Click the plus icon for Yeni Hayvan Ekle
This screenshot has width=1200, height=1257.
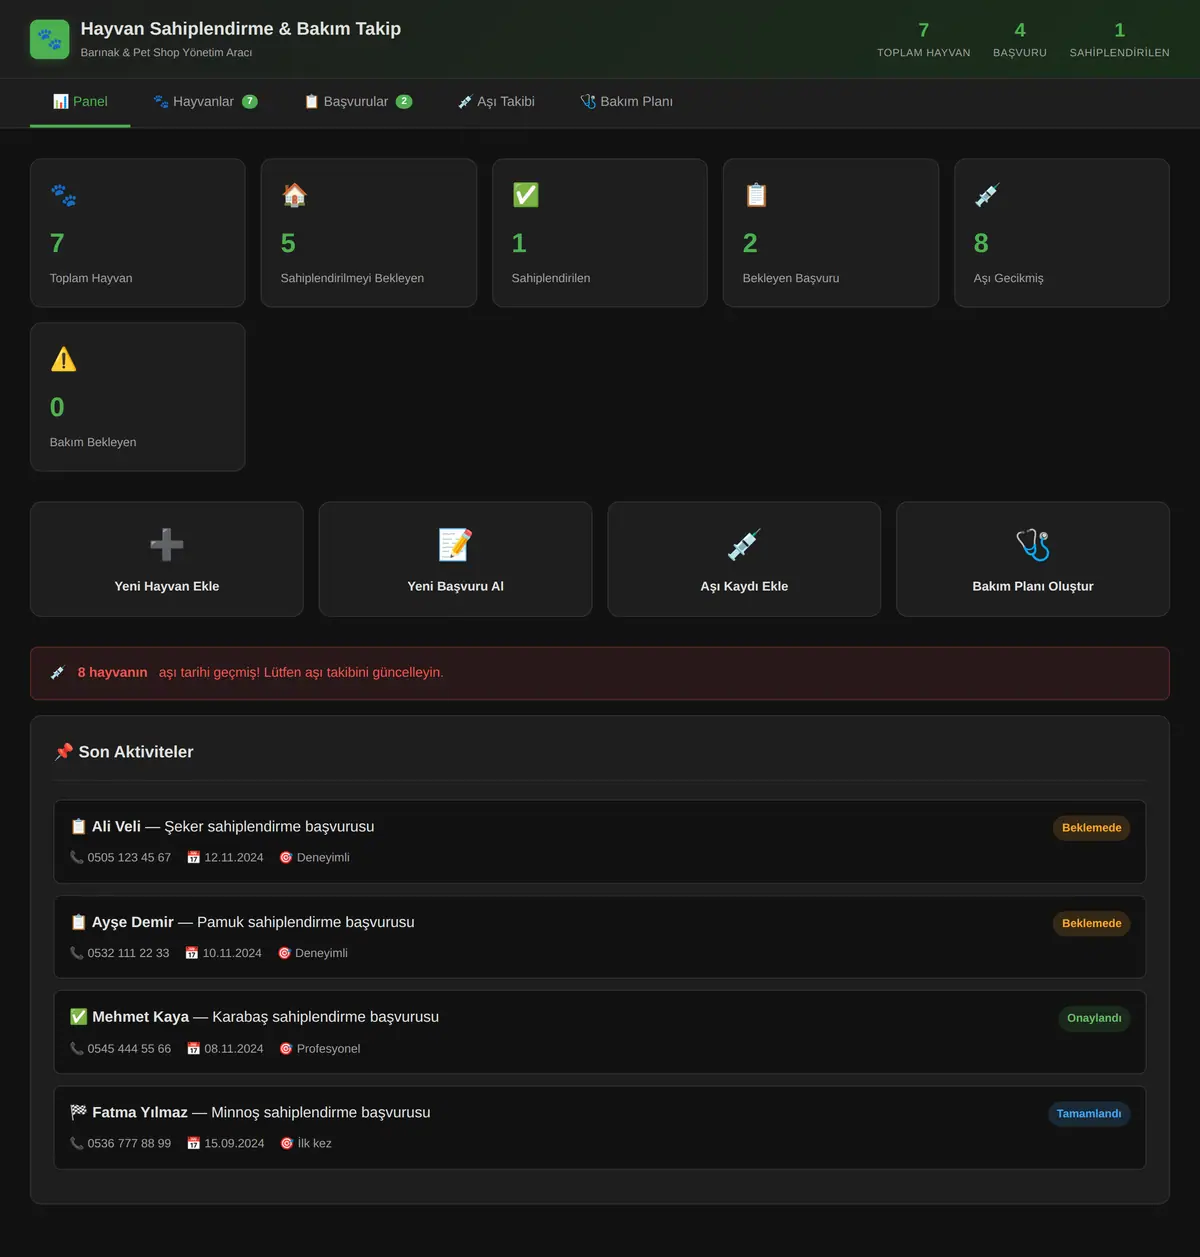[167, 545]
